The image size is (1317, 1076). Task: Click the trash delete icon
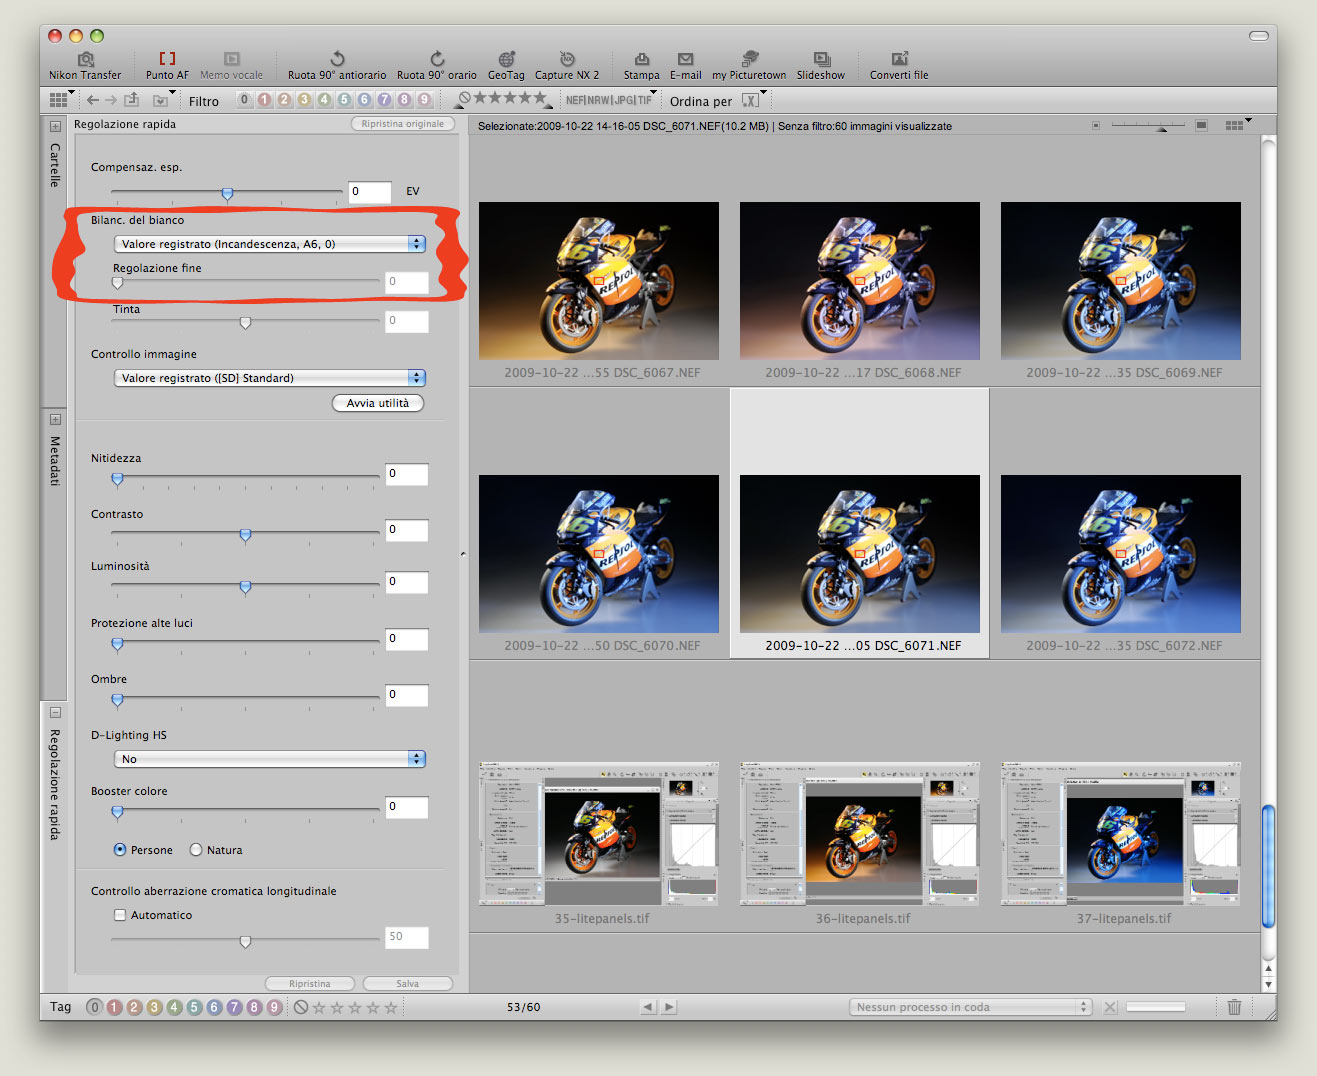[x=1234, y=1007]
